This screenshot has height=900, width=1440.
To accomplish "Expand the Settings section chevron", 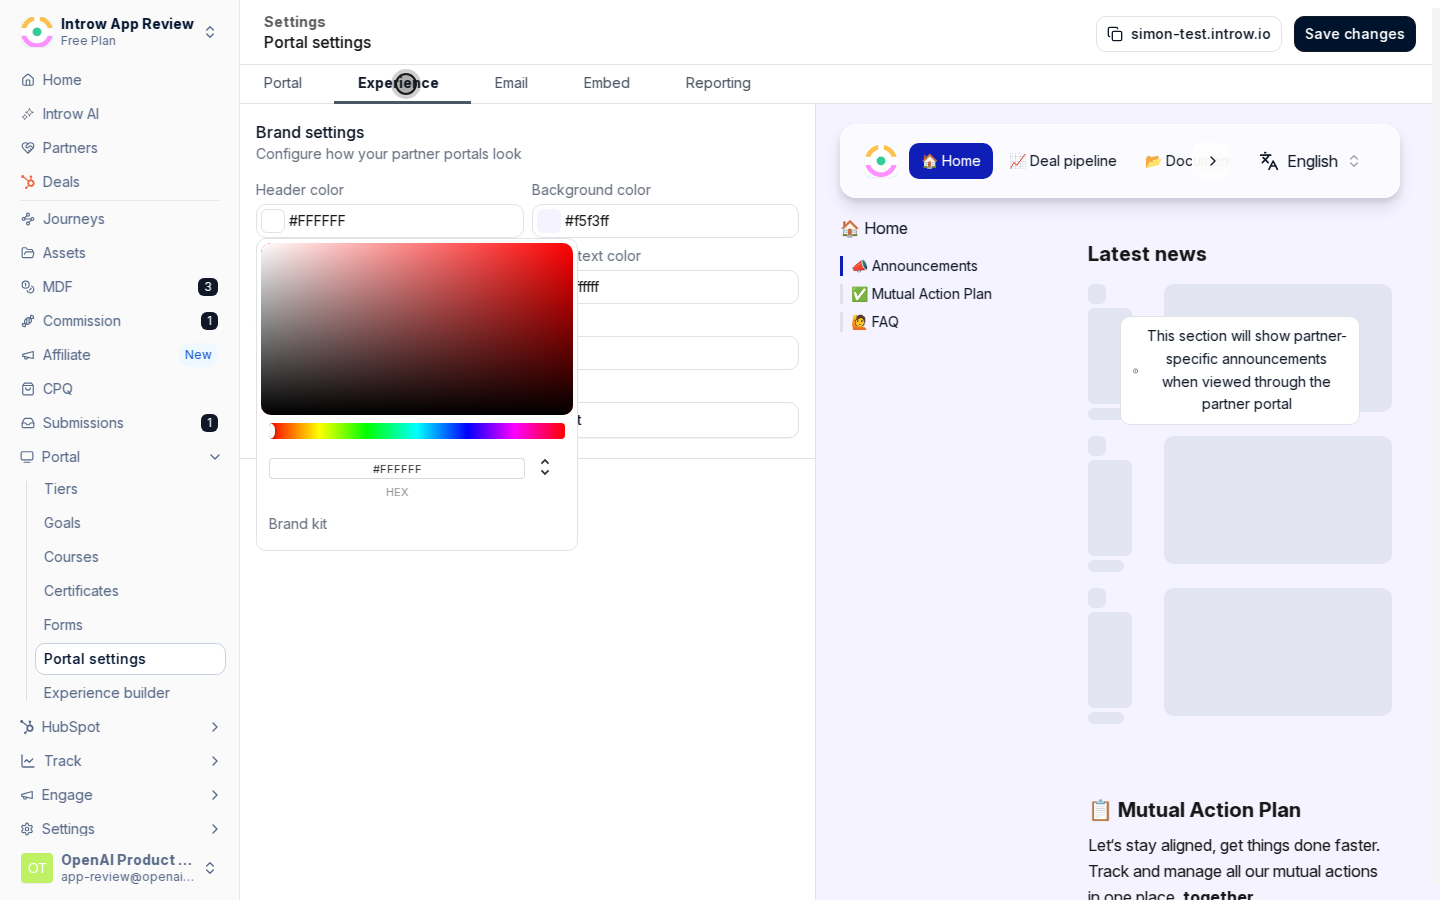I will click(215, 829).
